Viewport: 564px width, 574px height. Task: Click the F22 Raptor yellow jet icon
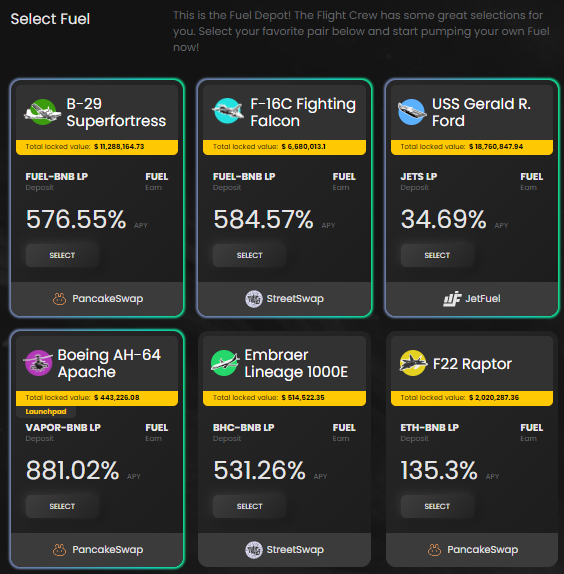(413, 363)
